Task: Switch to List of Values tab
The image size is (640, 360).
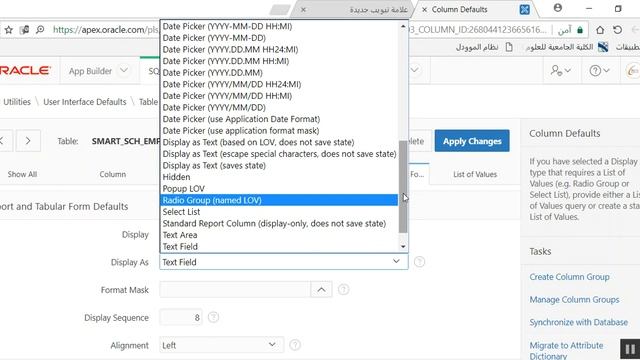Action: pos(475,174)
